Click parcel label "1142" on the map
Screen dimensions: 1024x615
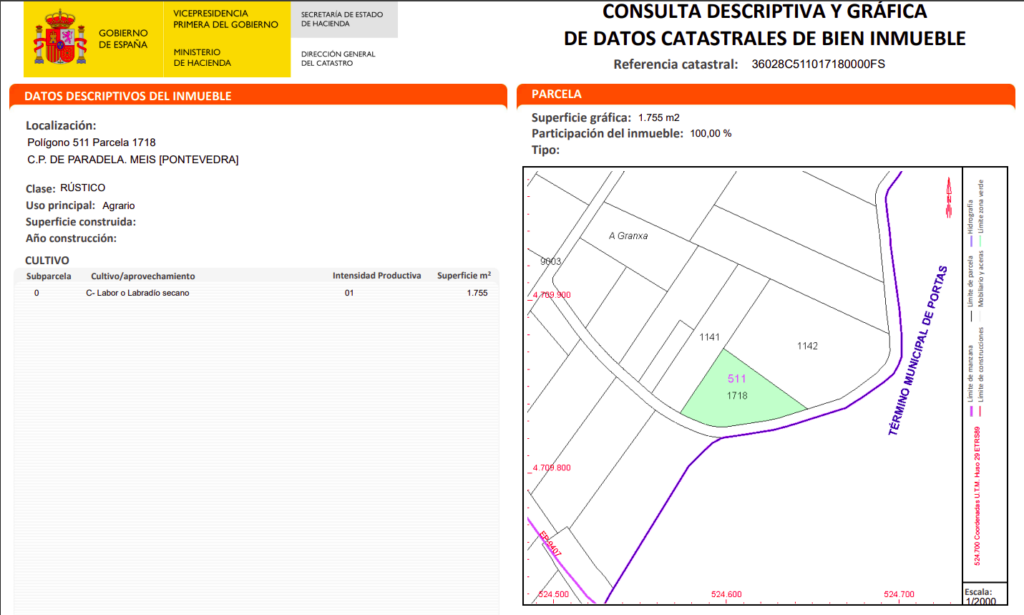click(807, 346)
